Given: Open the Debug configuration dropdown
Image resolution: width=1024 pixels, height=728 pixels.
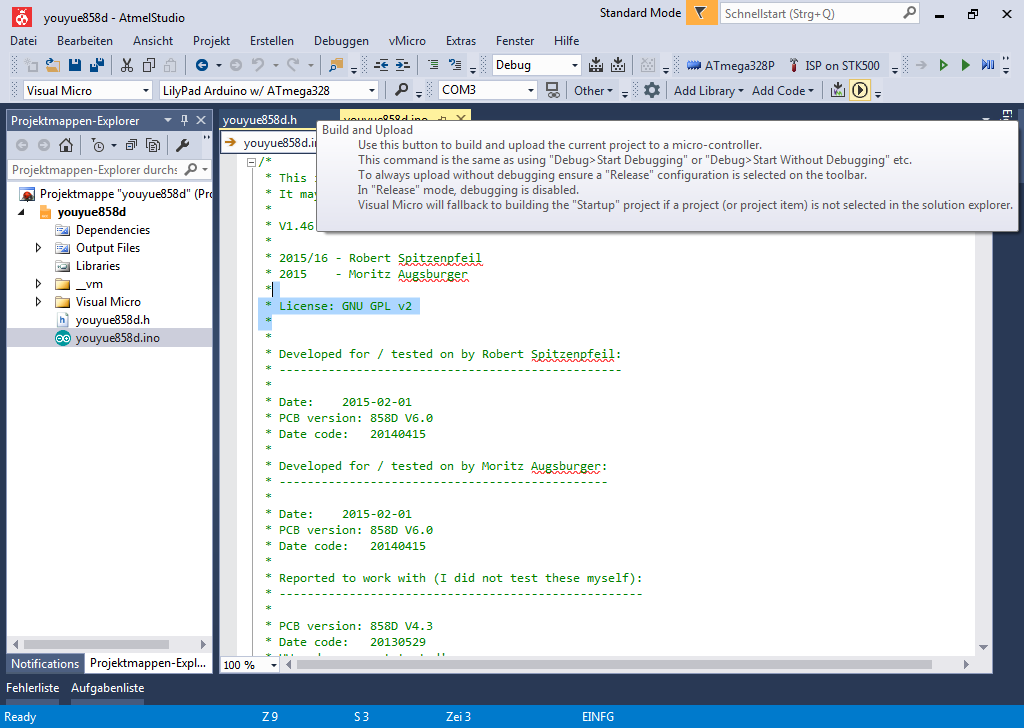Looking at the screenshot, I should (x=574, y=65).
